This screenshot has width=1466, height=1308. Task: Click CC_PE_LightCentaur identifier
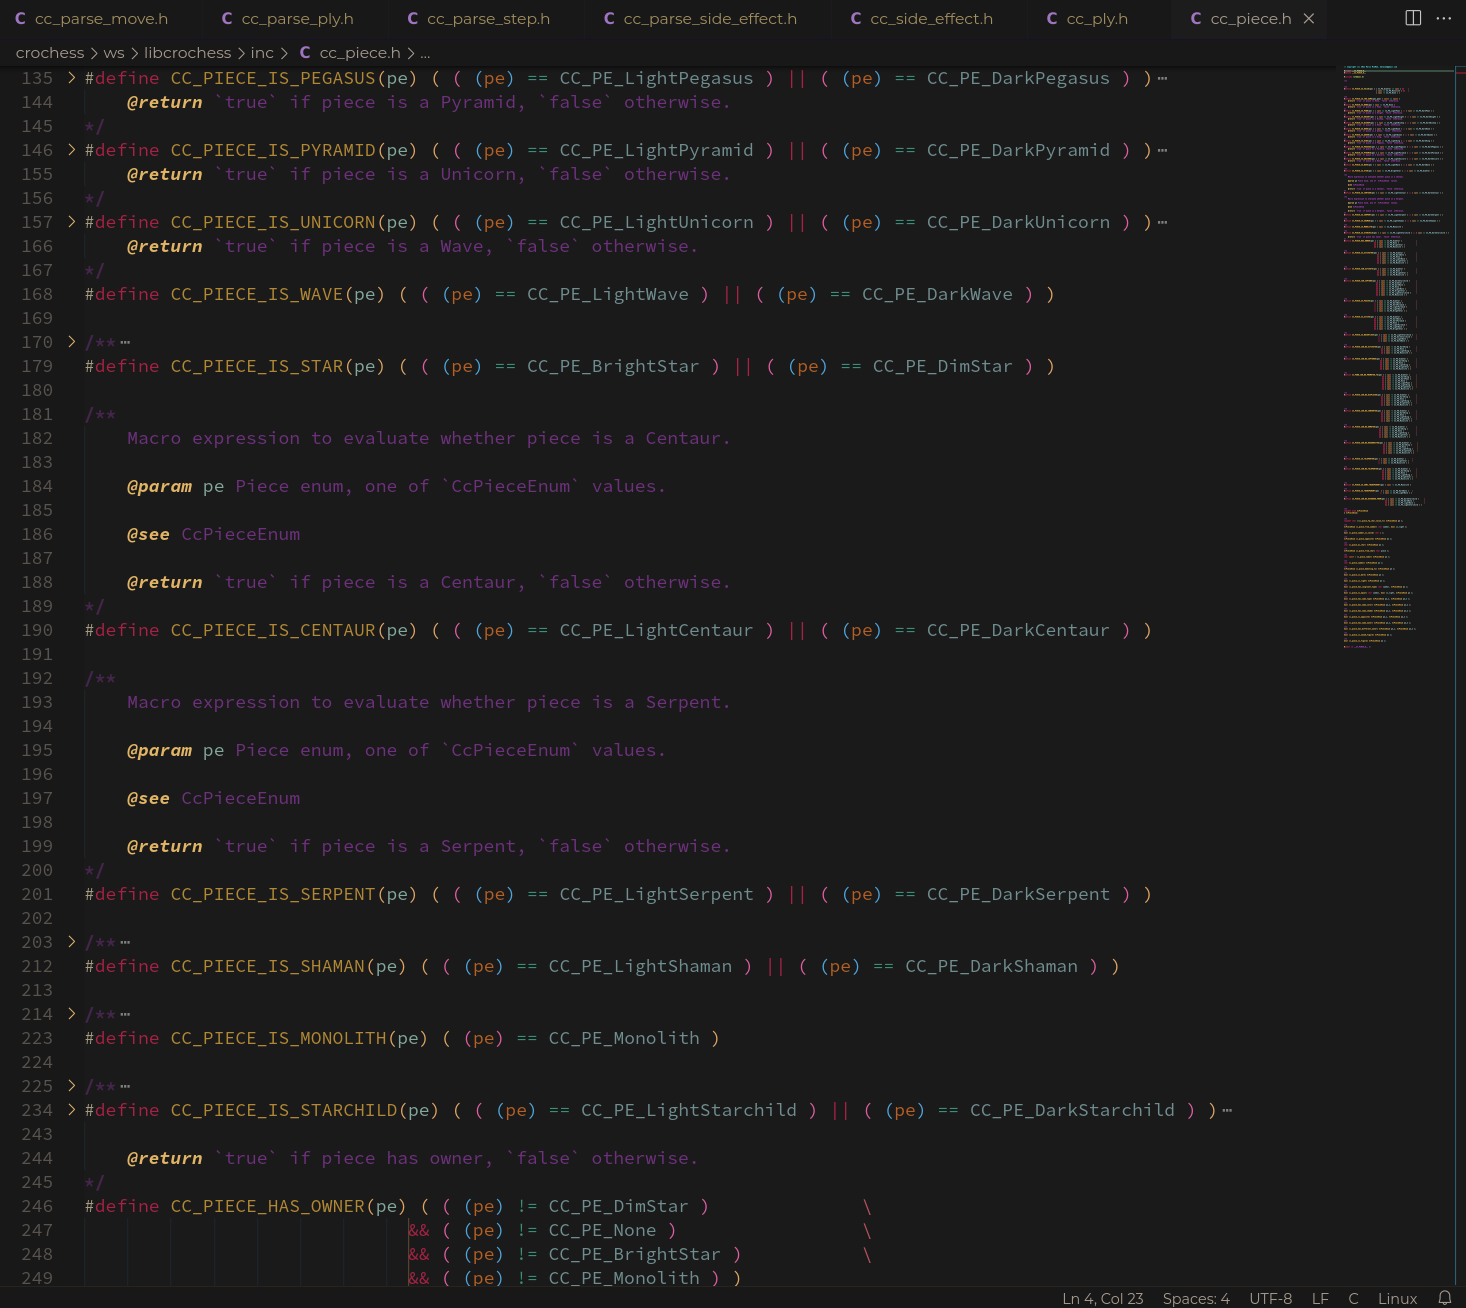[657, 630]
